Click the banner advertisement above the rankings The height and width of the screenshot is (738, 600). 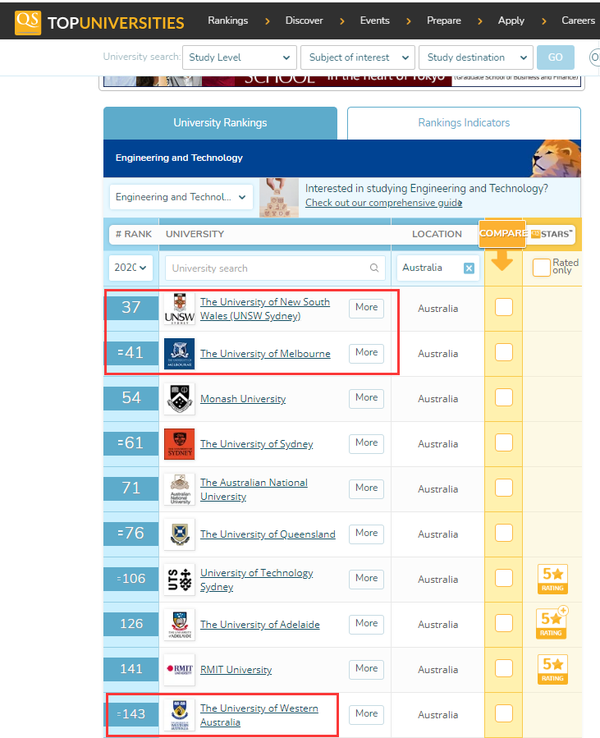342,81
